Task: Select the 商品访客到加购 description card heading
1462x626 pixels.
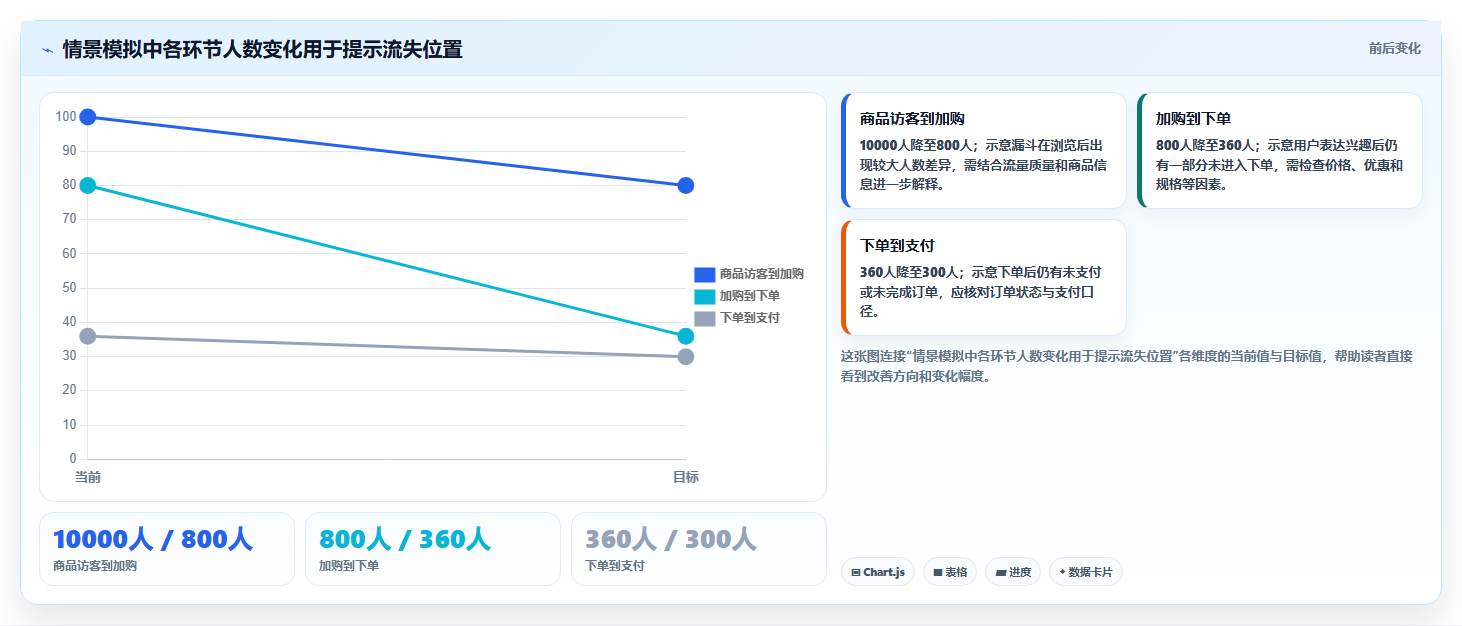Action: (912, 118)
